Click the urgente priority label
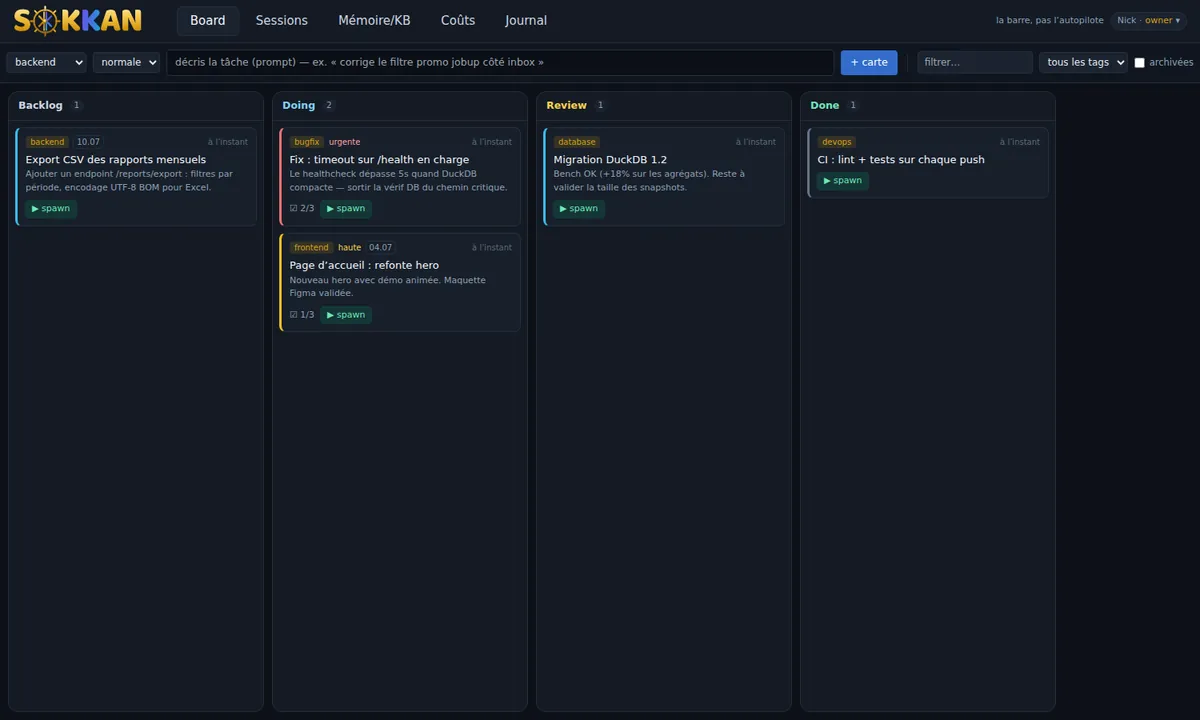The width and height of the screenshot is (1200, 720). tap(344, 142)
